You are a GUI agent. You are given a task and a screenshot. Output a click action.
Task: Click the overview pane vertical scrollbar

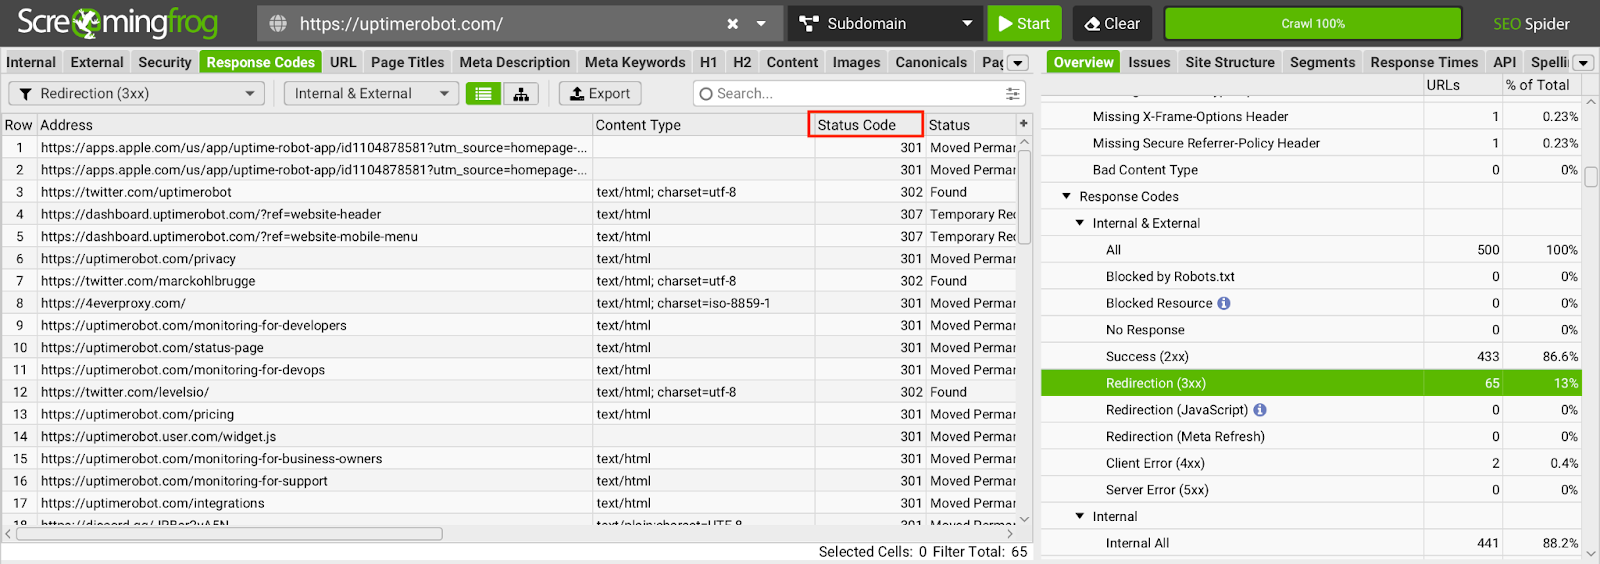(1591, 177)
